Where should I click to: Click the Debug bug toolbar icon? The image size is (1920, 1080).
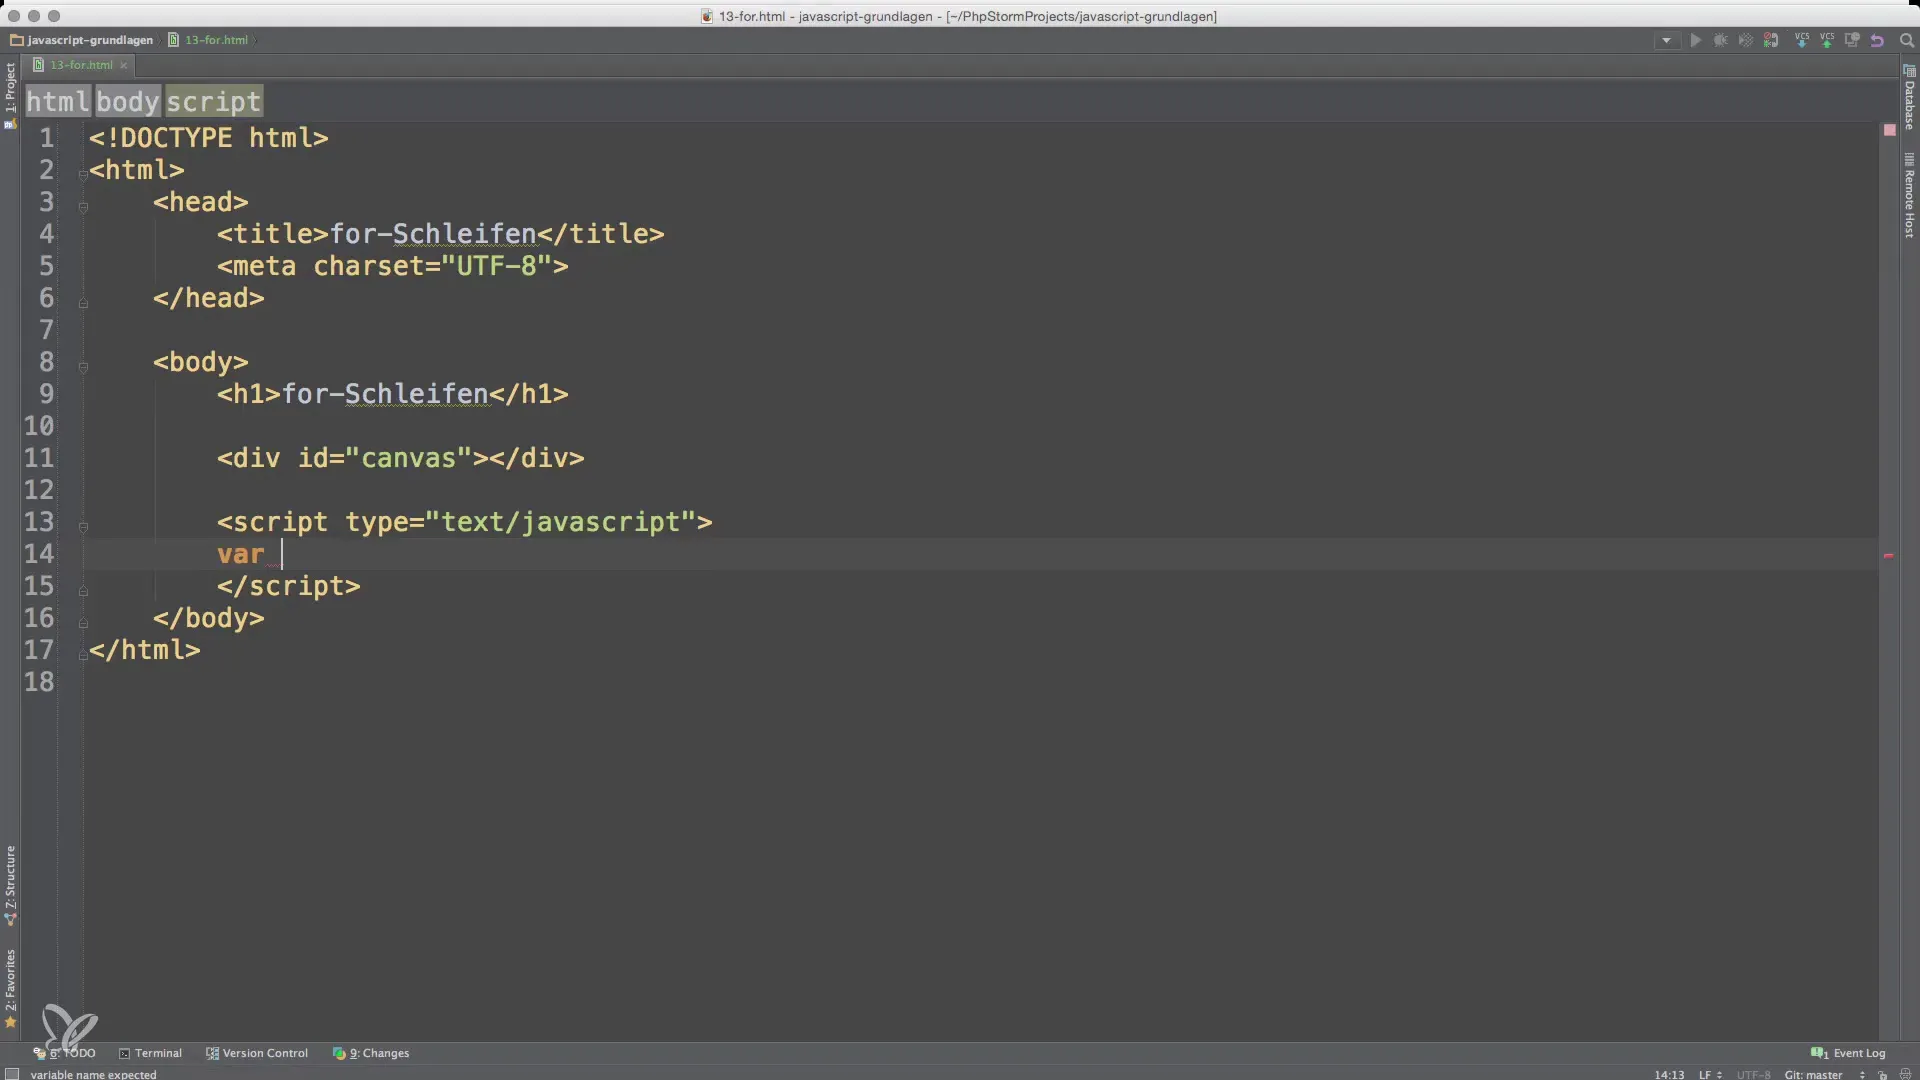tap(1720, 41)
